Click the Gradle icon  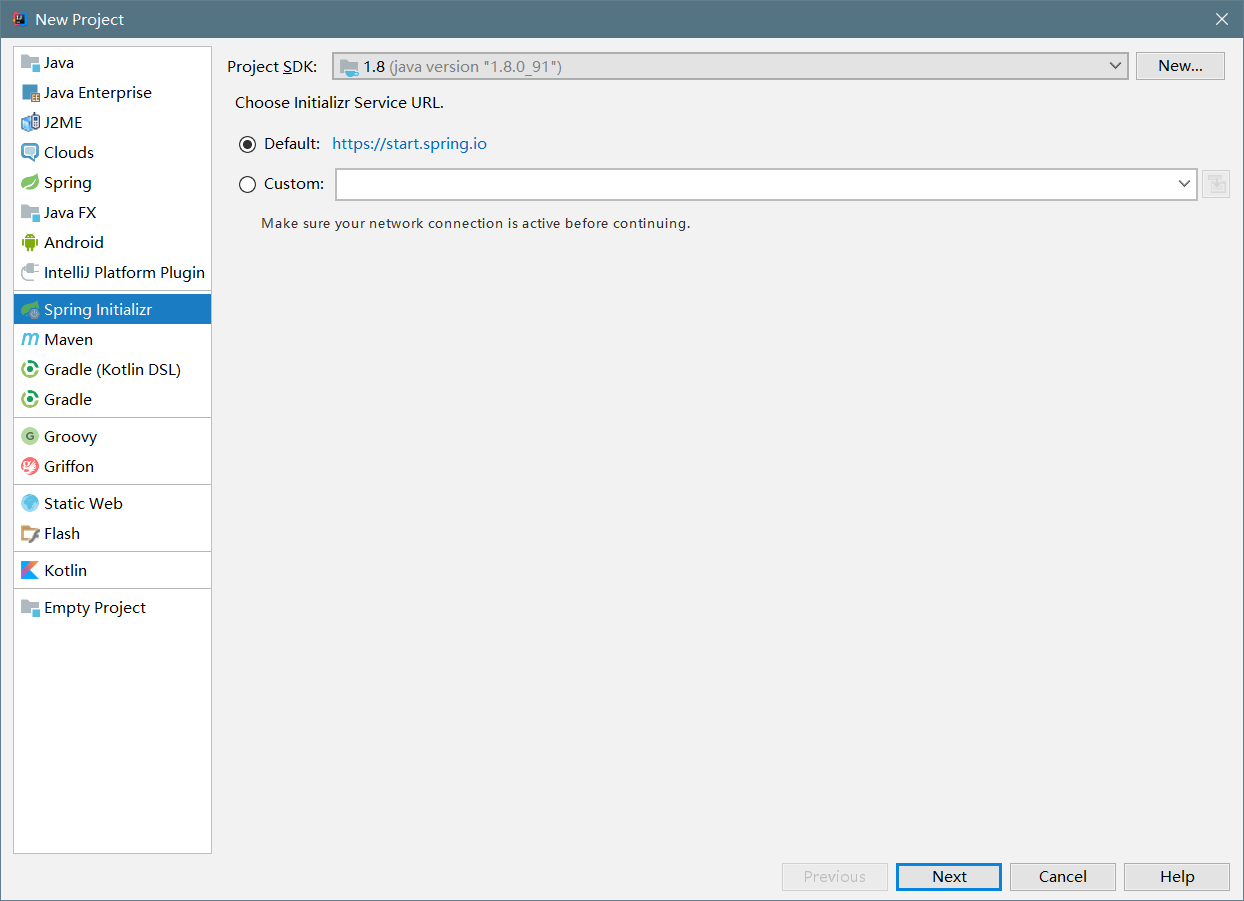pos(30,400)
